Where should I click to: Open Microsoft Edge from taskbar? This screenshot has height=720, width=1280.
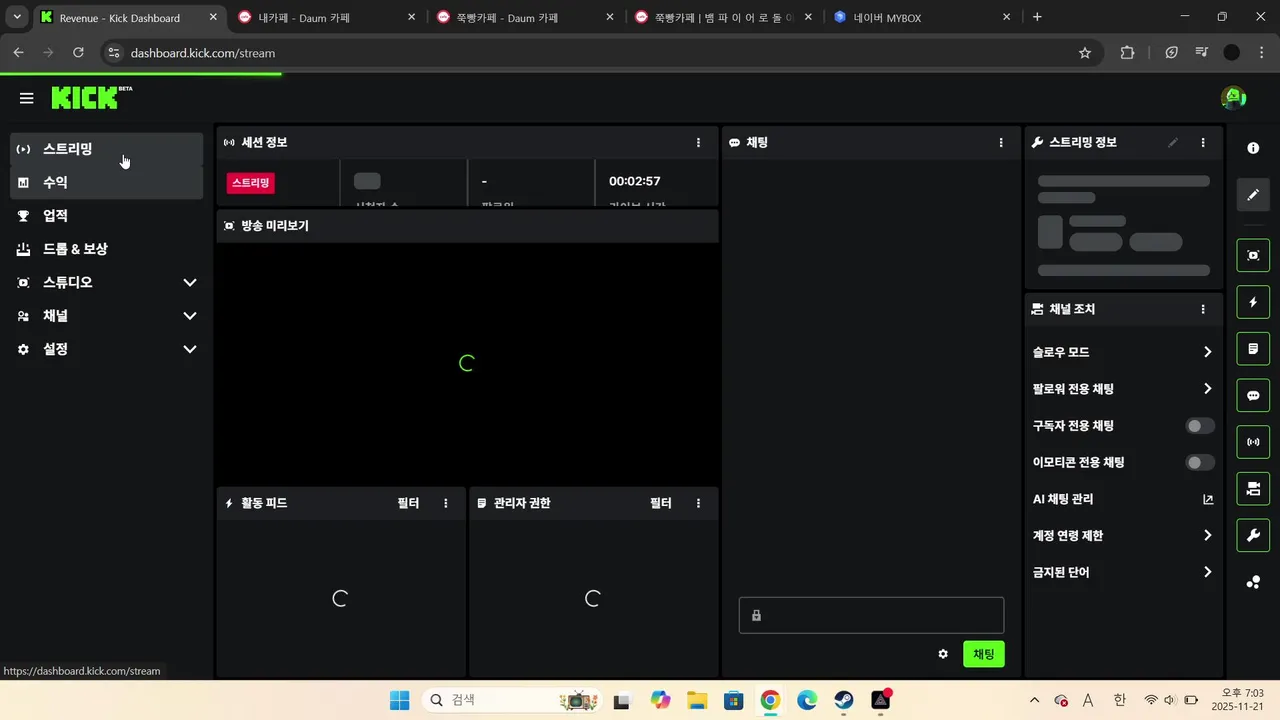coord(807,700)
